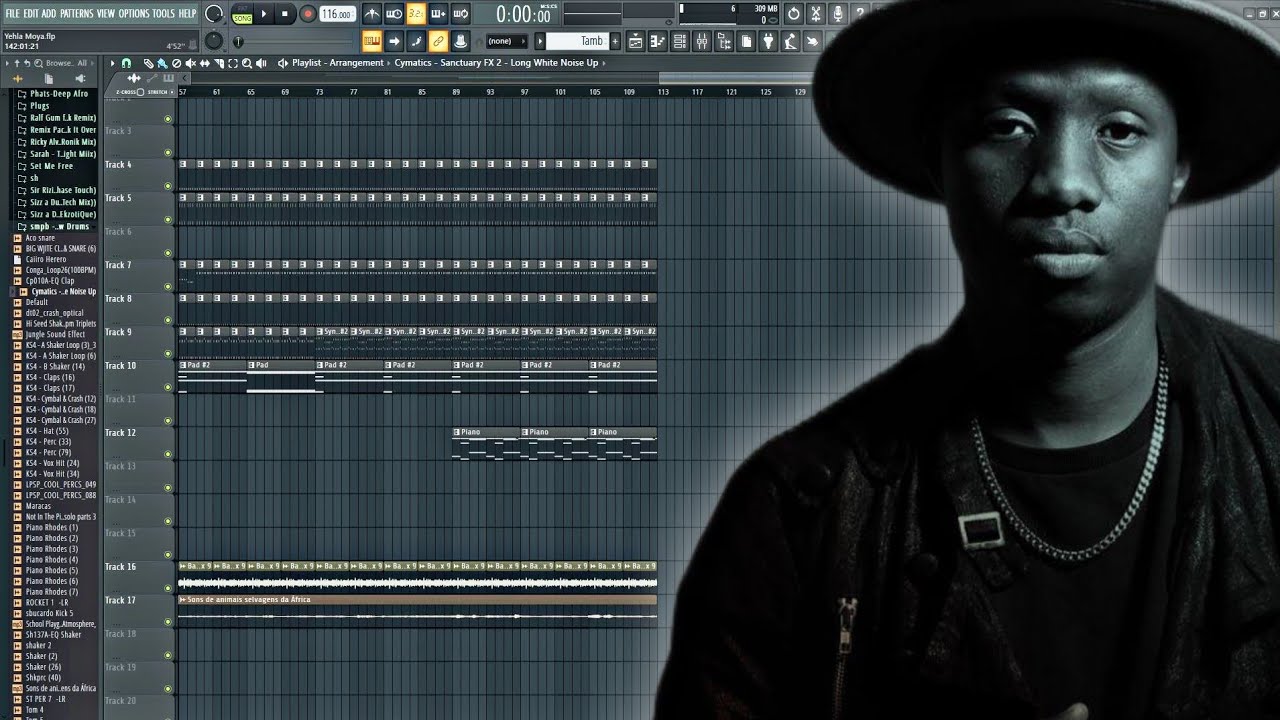This screenshot has height=720, width=1280.
Task: Mute Track 7 using its green light
Action: click(167, 286)
